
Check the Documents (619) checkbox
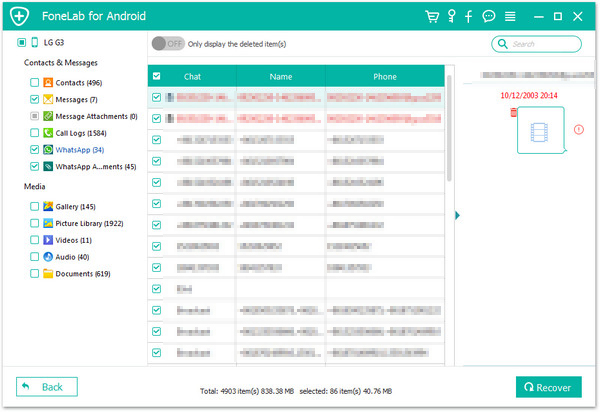click(34, 274)
